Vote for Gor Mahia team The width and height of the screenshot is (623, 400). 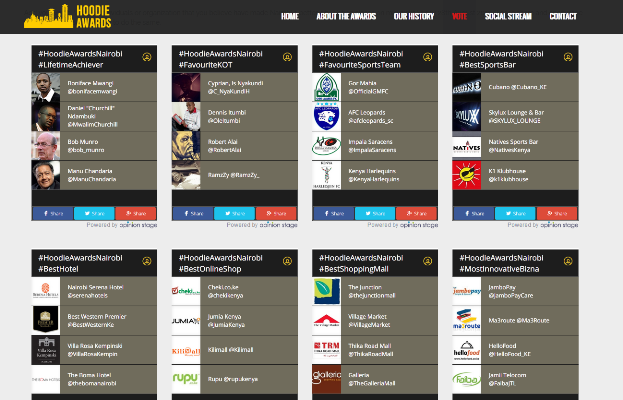(375, 87)
